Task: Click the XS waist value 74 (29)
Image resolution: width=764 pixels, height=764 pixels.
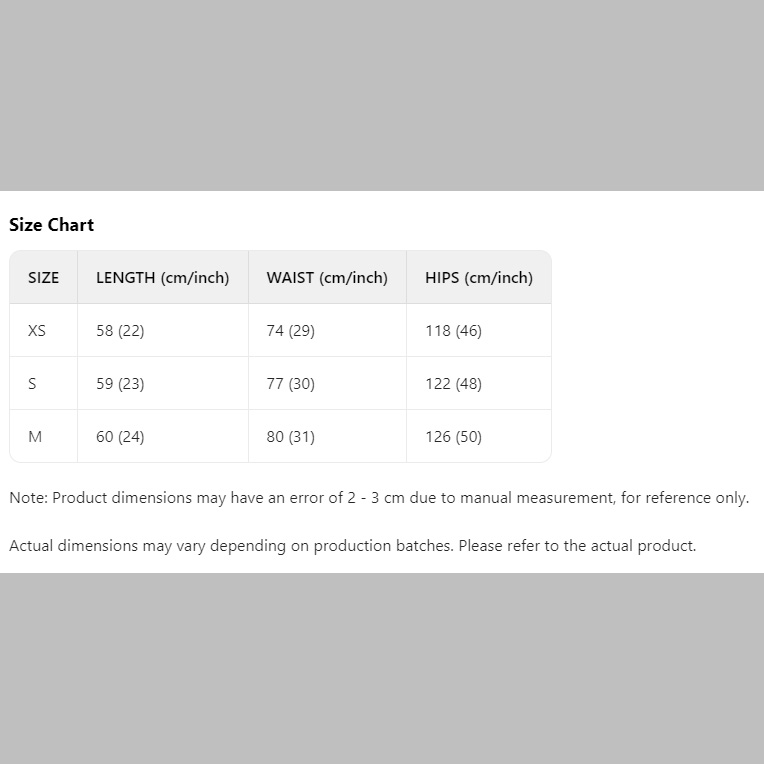Action: [291, 331]
